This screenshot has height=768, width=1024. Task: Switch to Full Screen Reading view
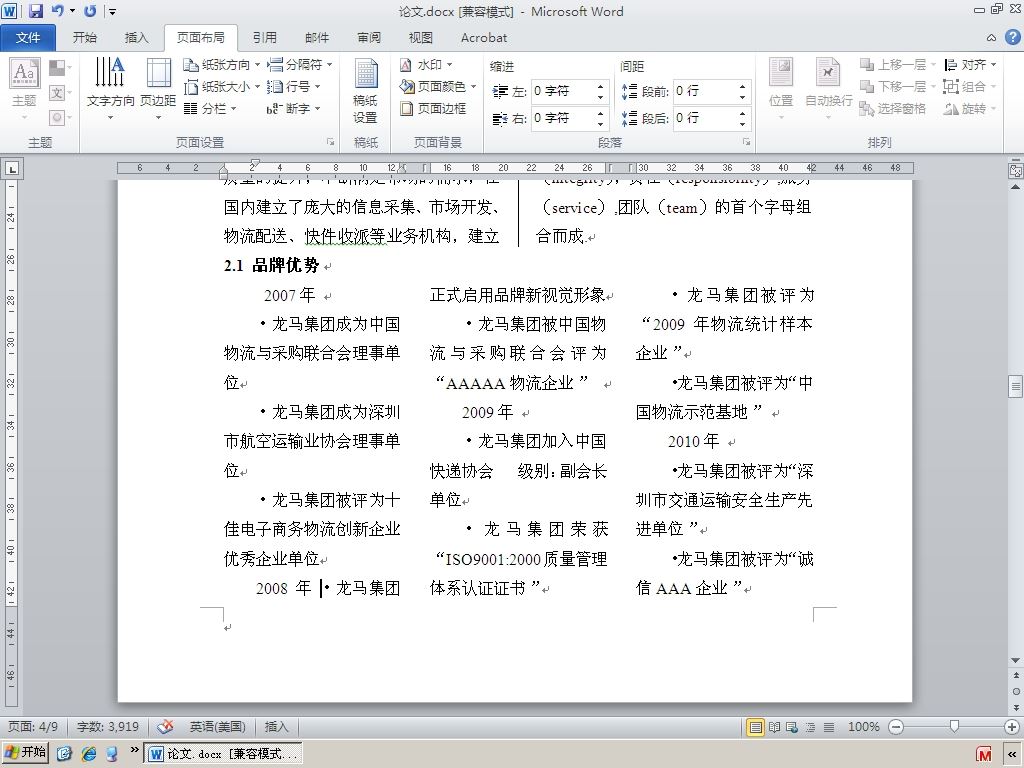tap(775, 727)
